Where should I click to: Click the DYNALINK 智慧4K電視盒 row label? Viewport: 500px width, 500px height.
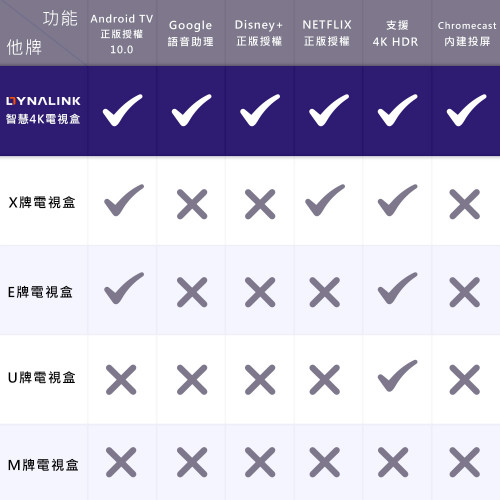(x=43, y=111)
